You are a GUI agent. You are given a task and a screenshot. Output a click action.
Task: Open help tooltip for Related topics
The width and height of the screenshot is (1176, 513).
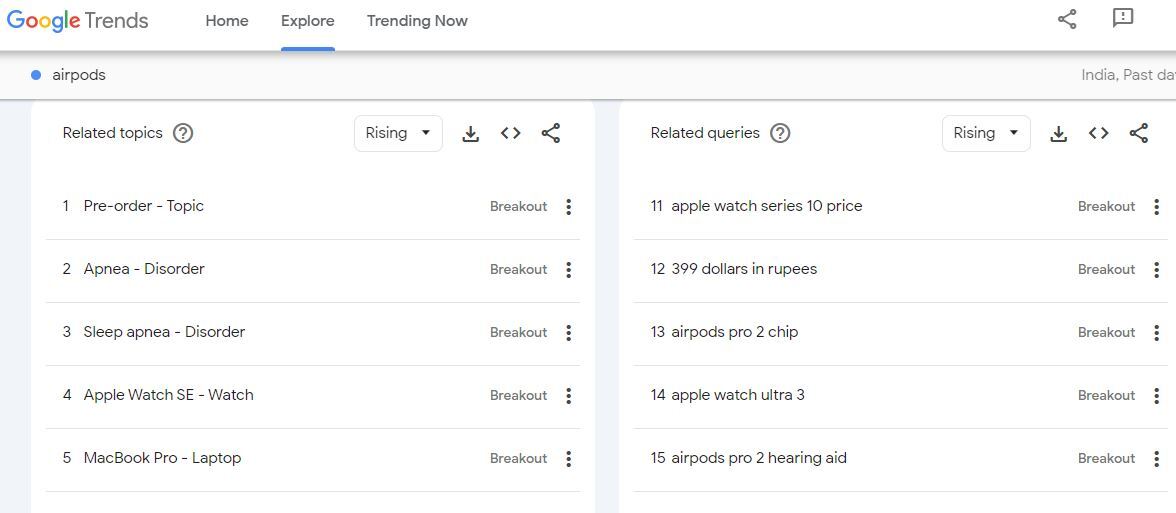[x=183, y=133]
